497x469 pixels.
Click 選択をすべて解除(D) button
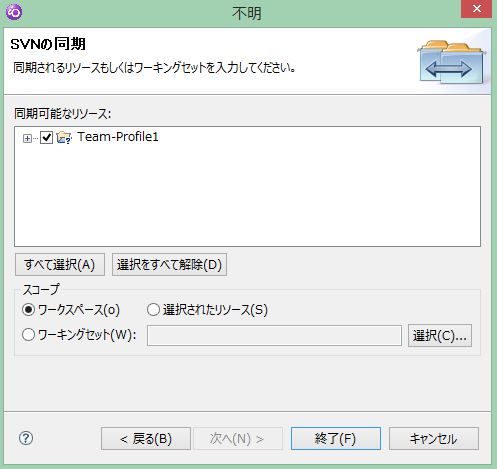(x=169, y=265)
